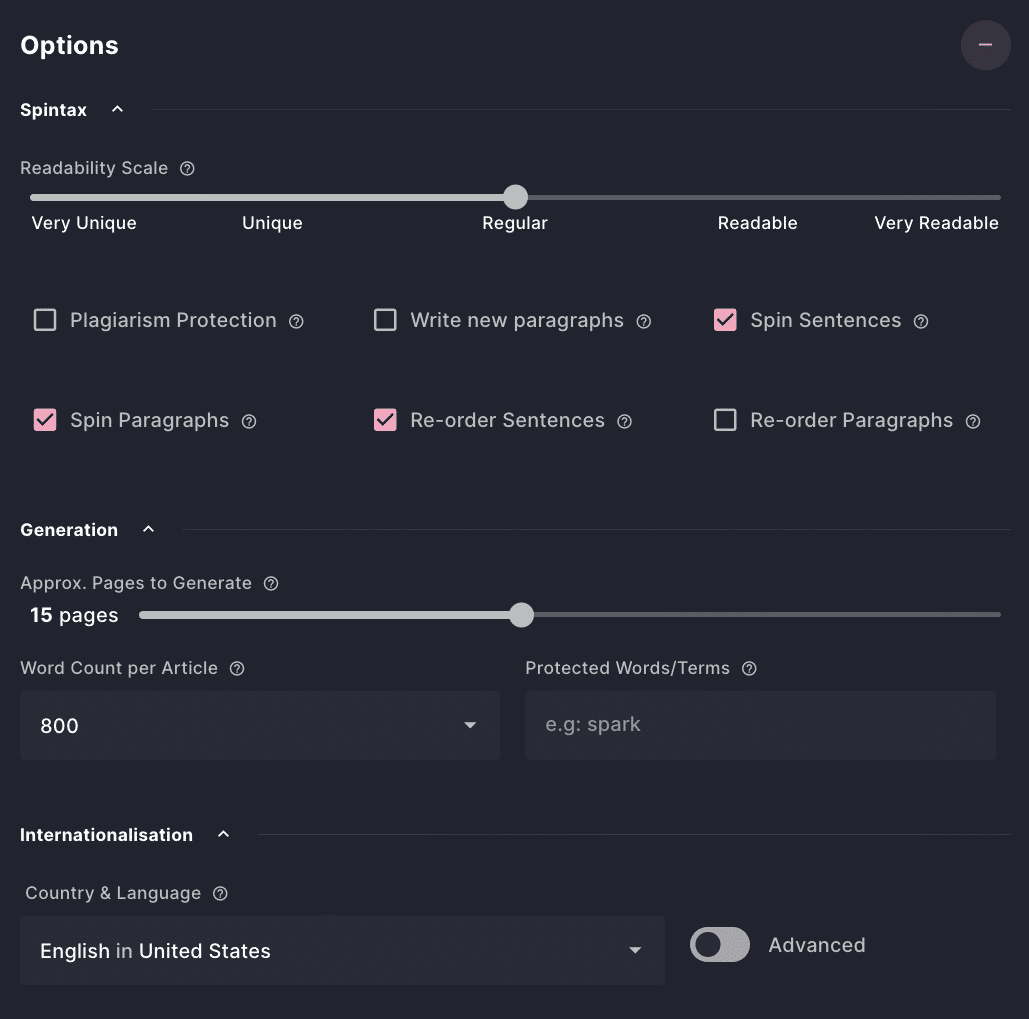Click help icon beside Write new paragraphs
This screenshot has width=1029, height=1019.
click(x=644, y=321)
